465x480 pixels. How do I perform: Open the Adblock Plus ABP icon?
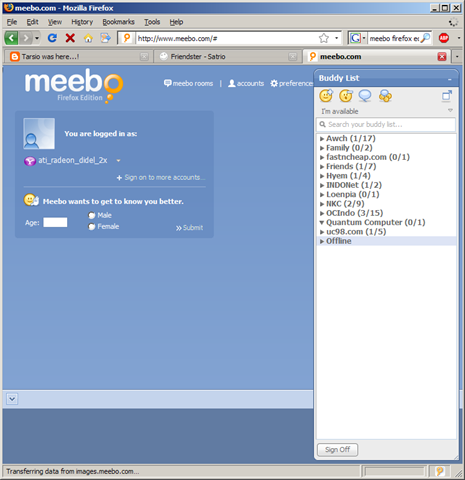[x=444, y=38]
